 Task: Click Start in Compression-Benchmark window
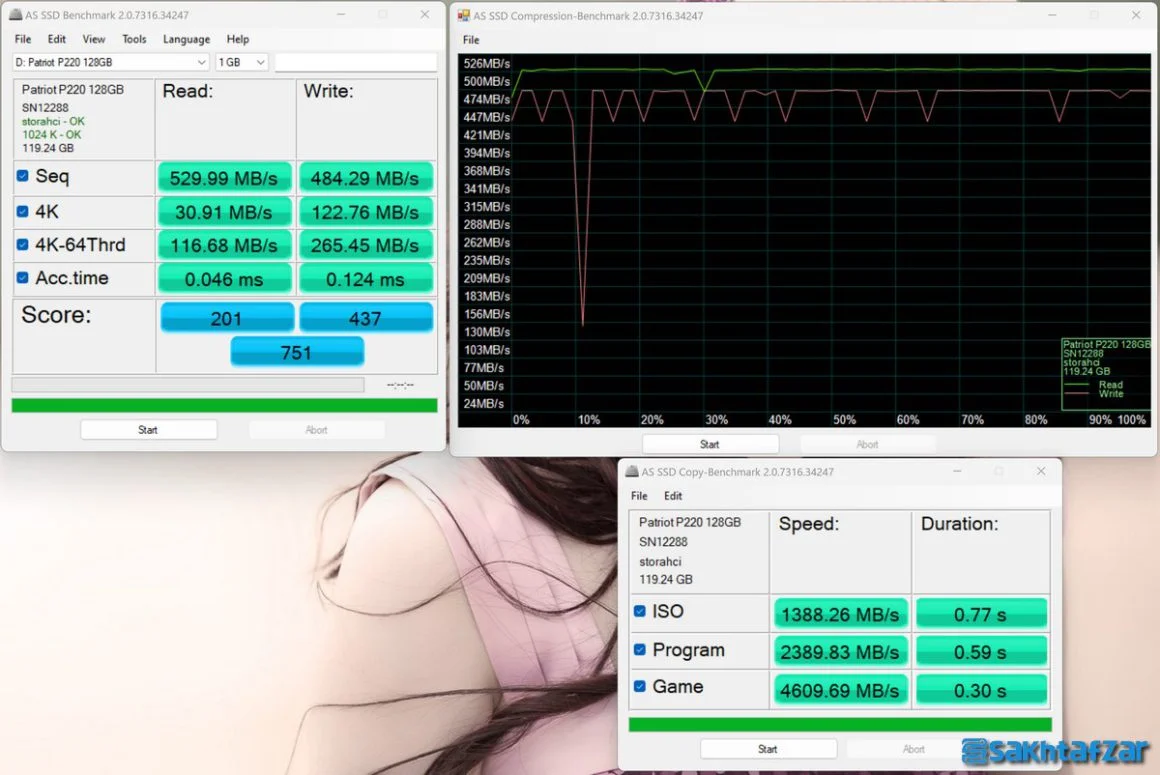point(710,444)
